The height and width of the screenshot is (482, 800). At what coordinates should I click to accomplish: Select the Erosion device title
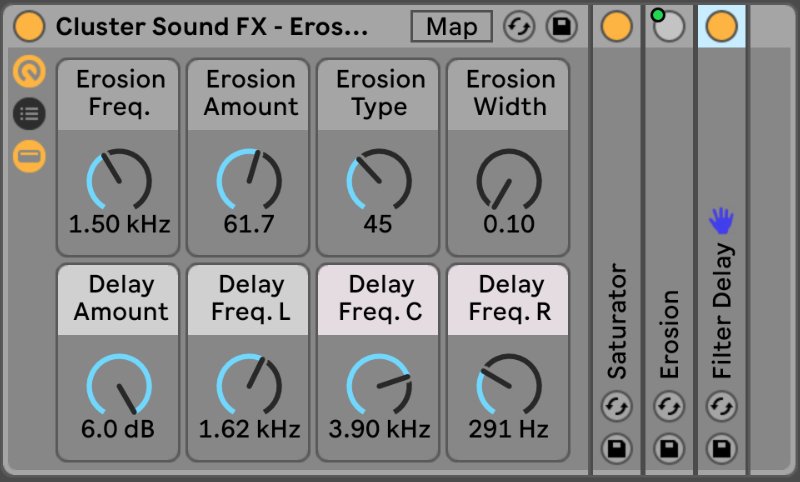tap(669, 334)
